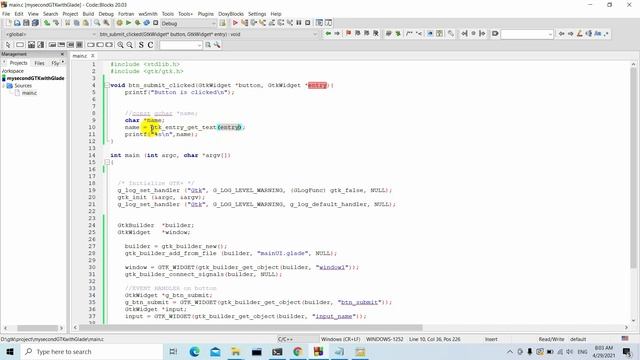Collapse the main function fold marker

107,162
